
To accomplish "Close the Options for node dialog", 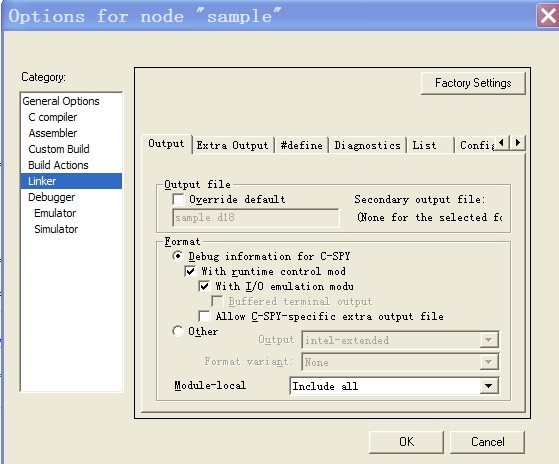I will point(548,15).
